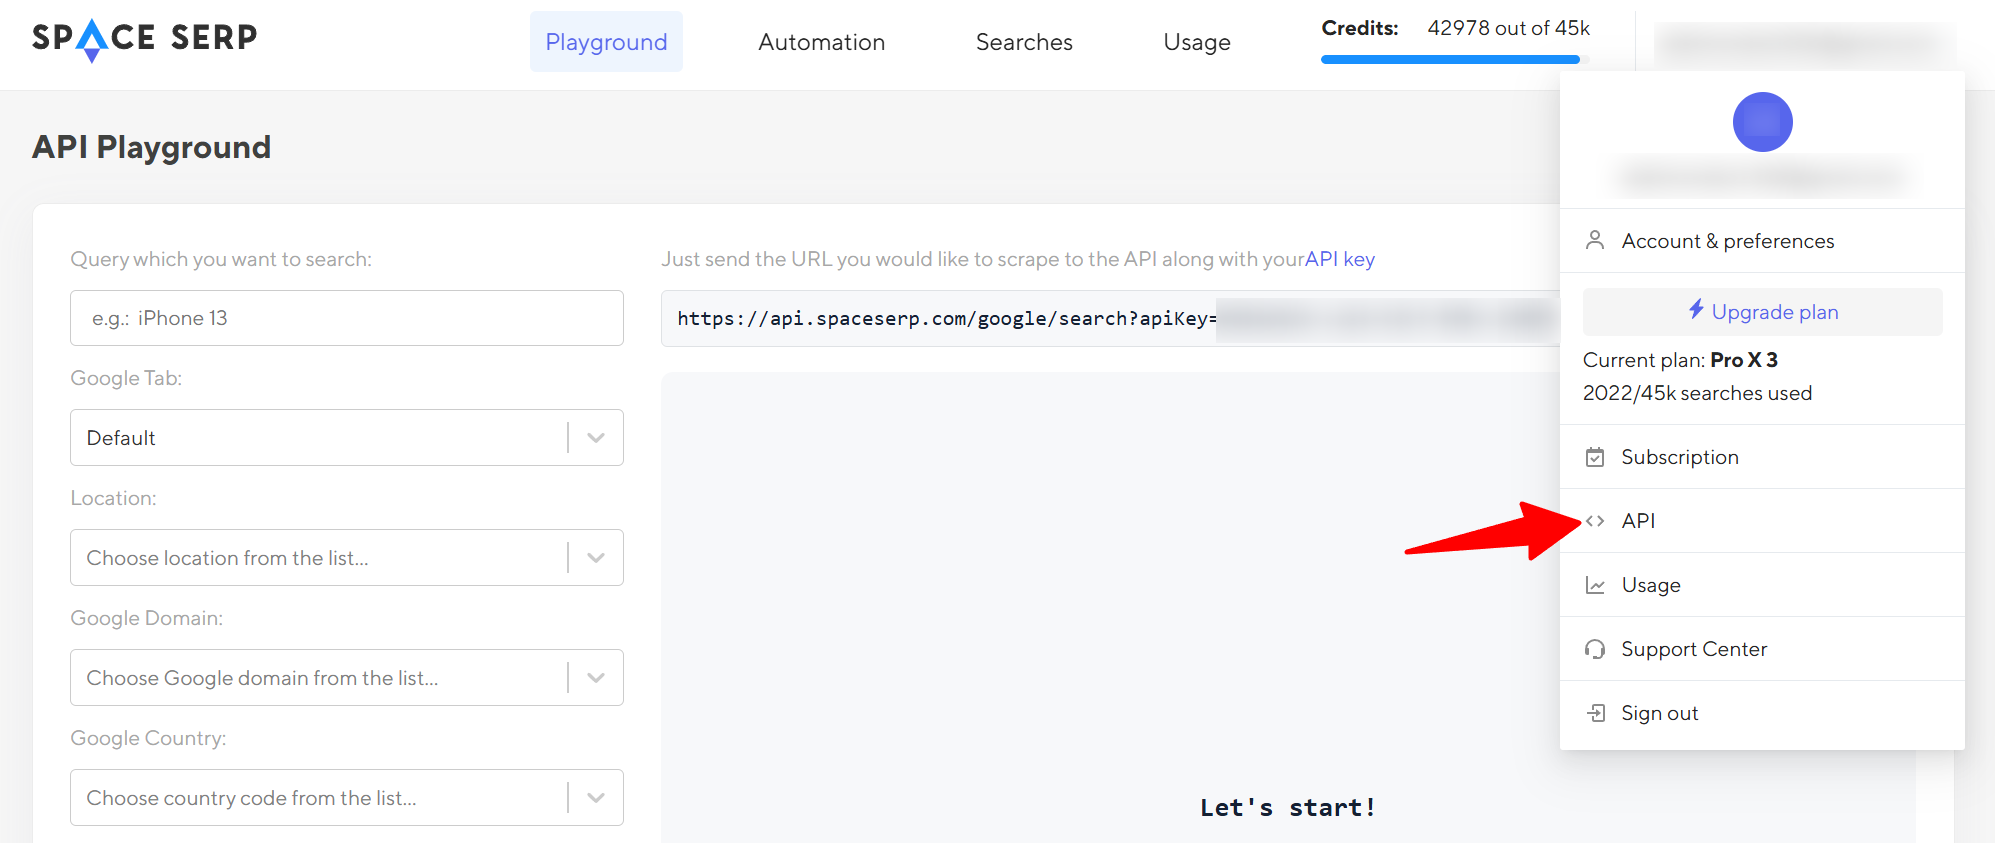Viewport: 1995px width, 843px height.
Task: Switch to the Automation tab
Action: pos(821,42)
